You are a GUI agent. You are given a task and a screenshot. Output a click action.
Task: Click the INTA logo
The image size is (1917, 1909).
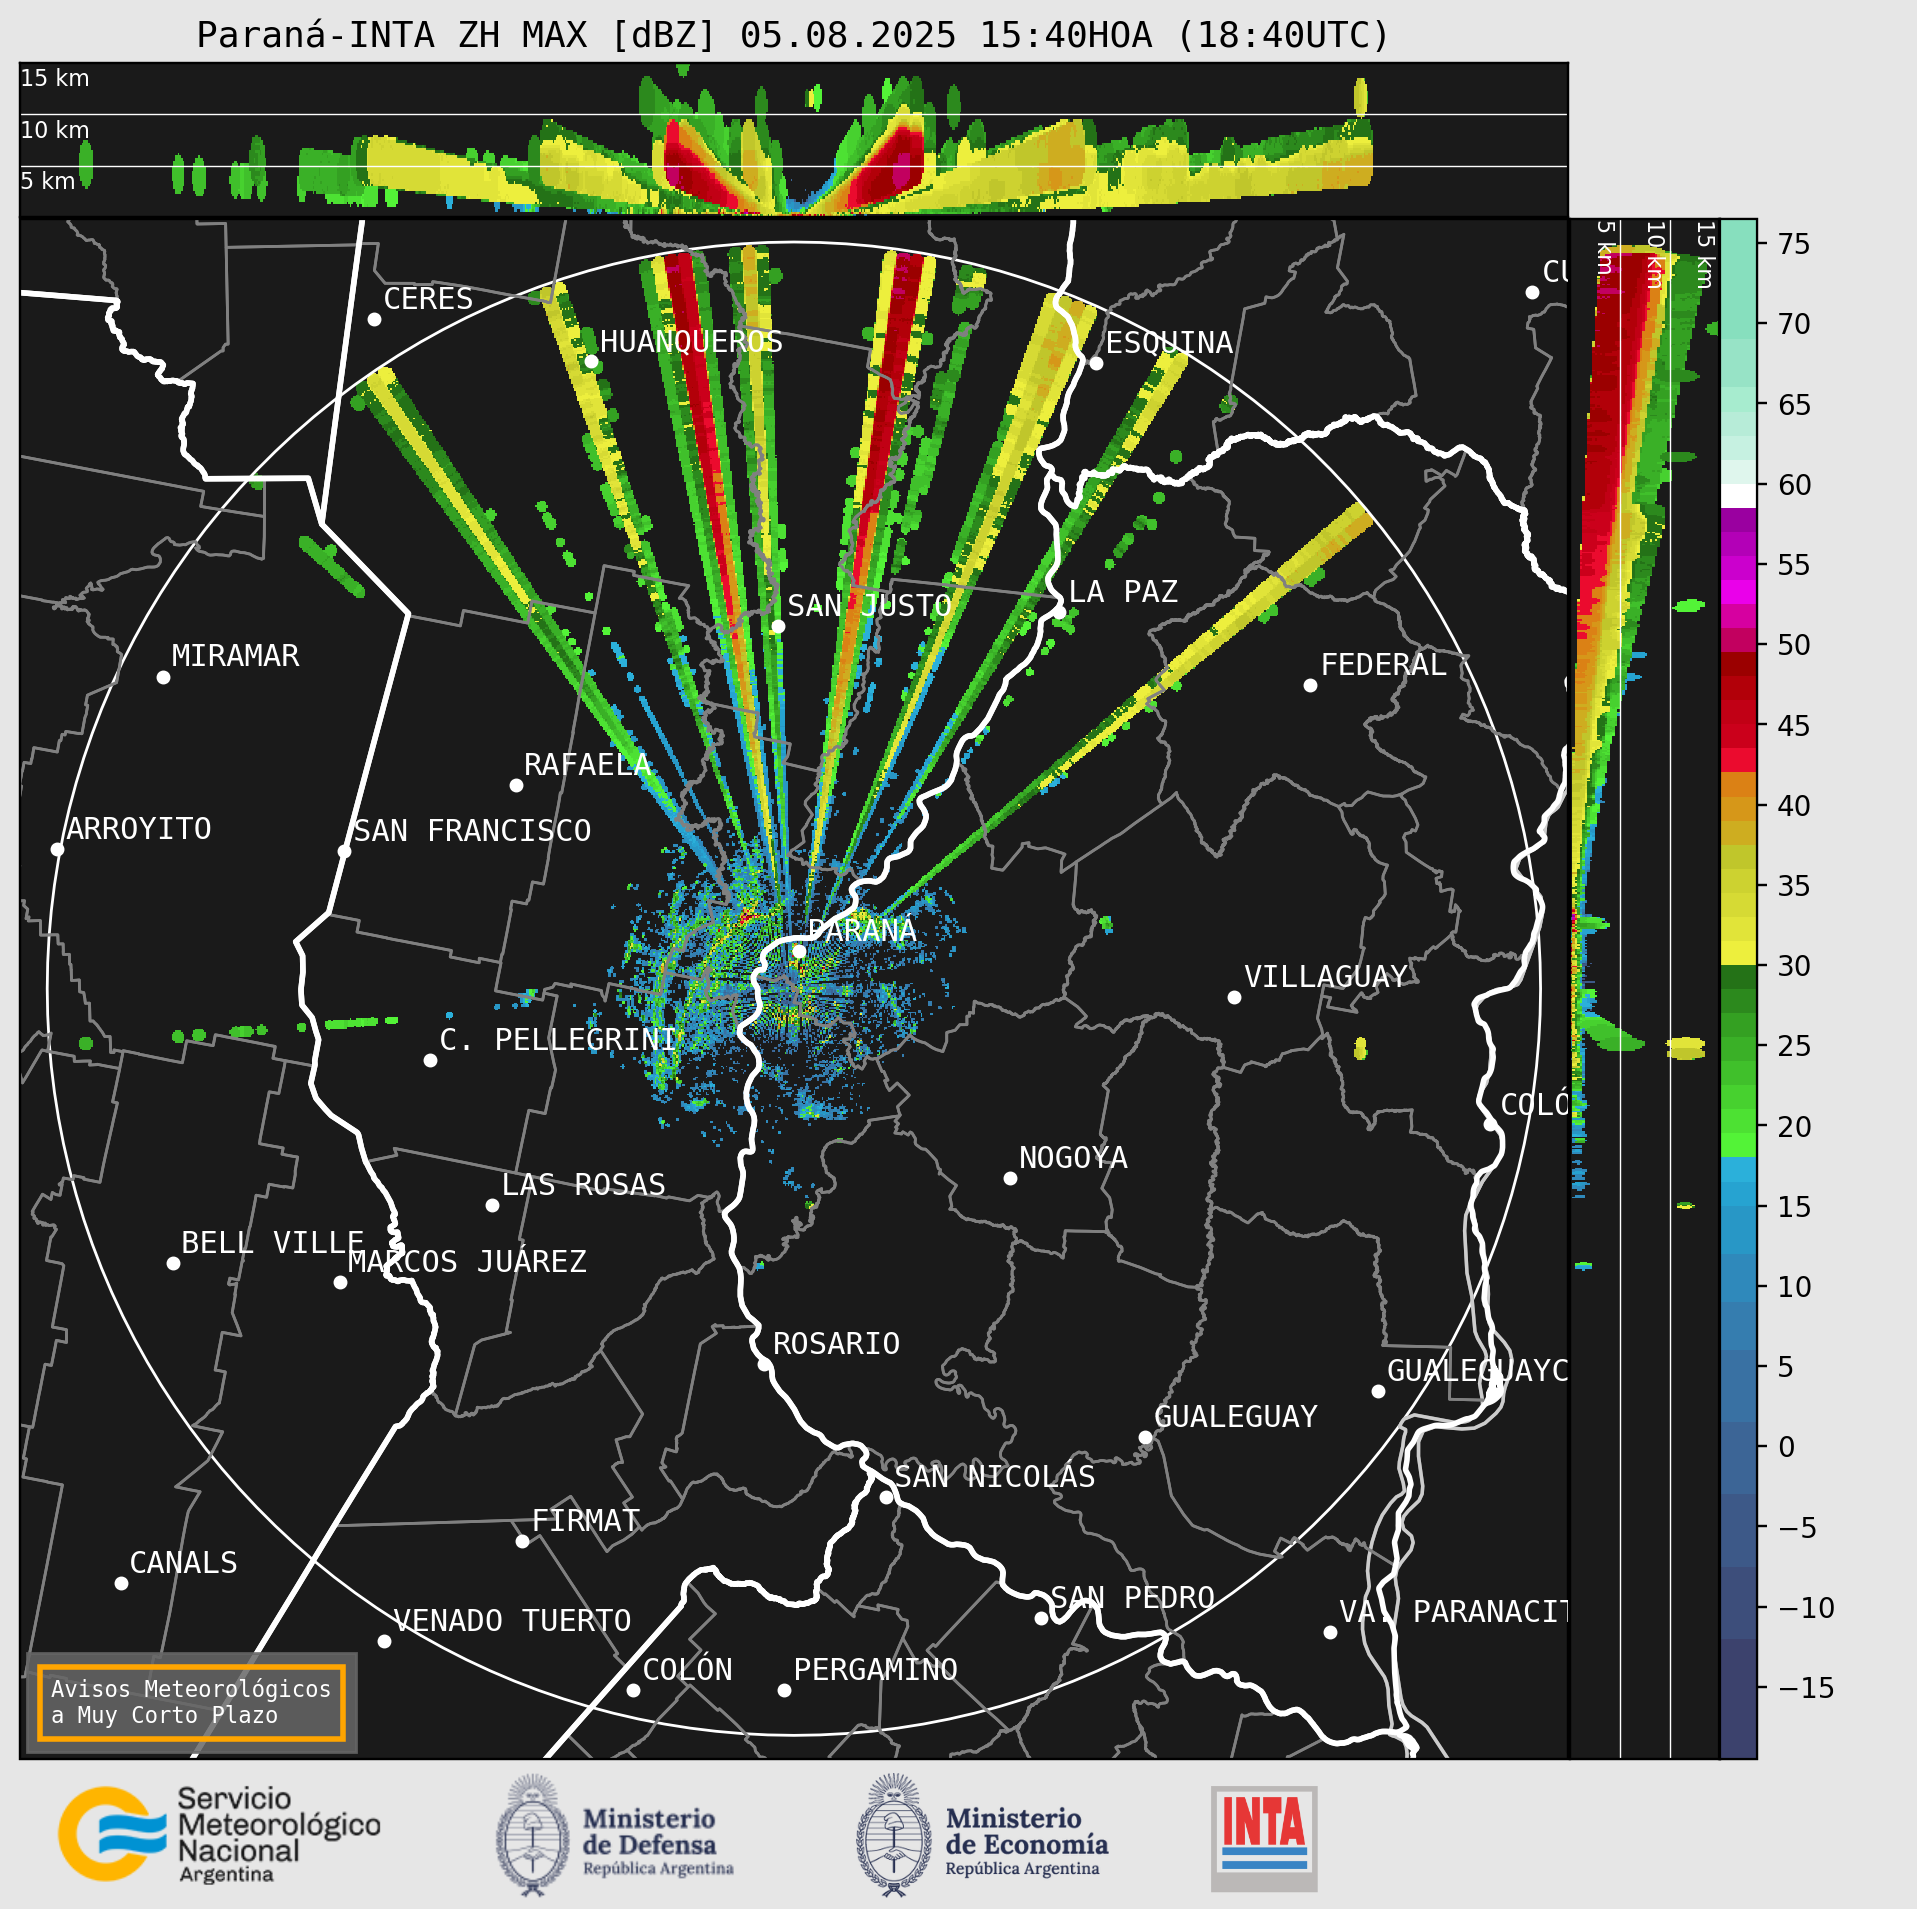(1264, 1838)
